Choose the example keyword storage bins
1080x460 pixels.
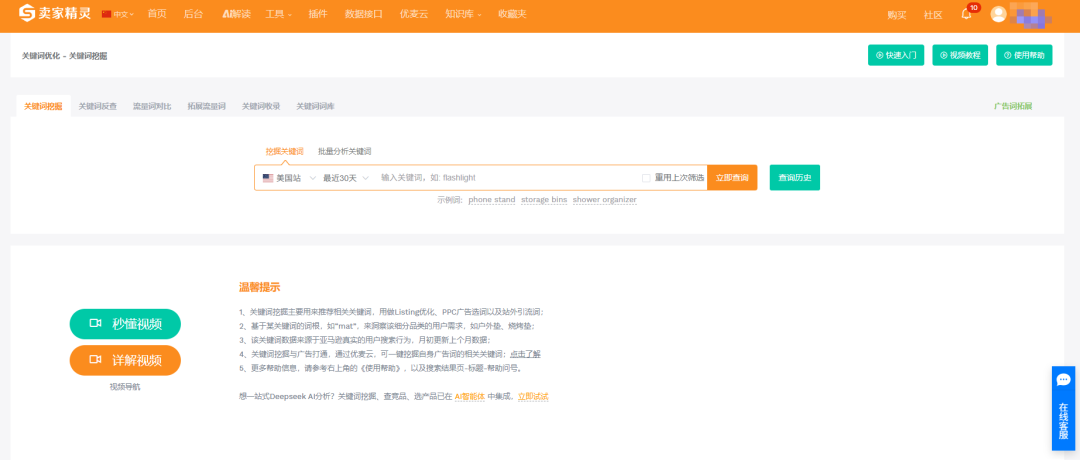tap(544, 200)
